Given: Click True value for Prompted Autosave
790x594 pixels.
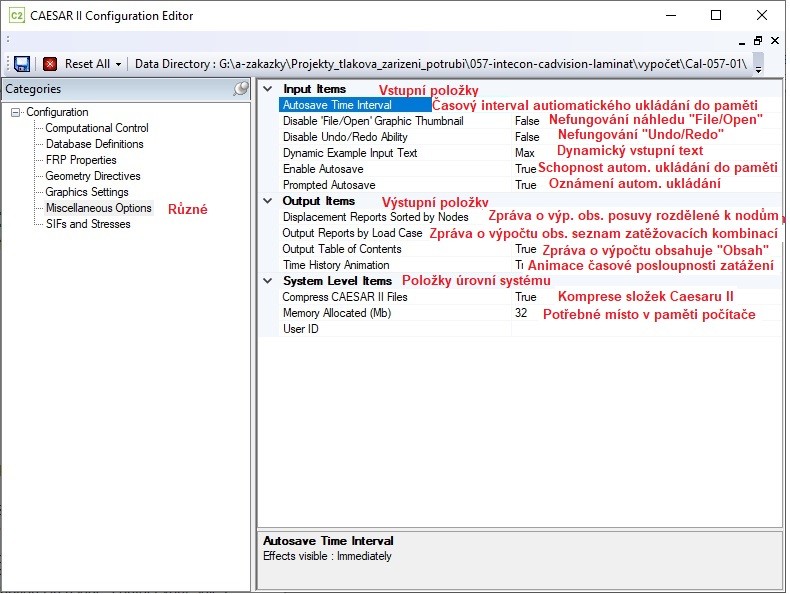Looking at the screenshot, I should tap(525, 185).
